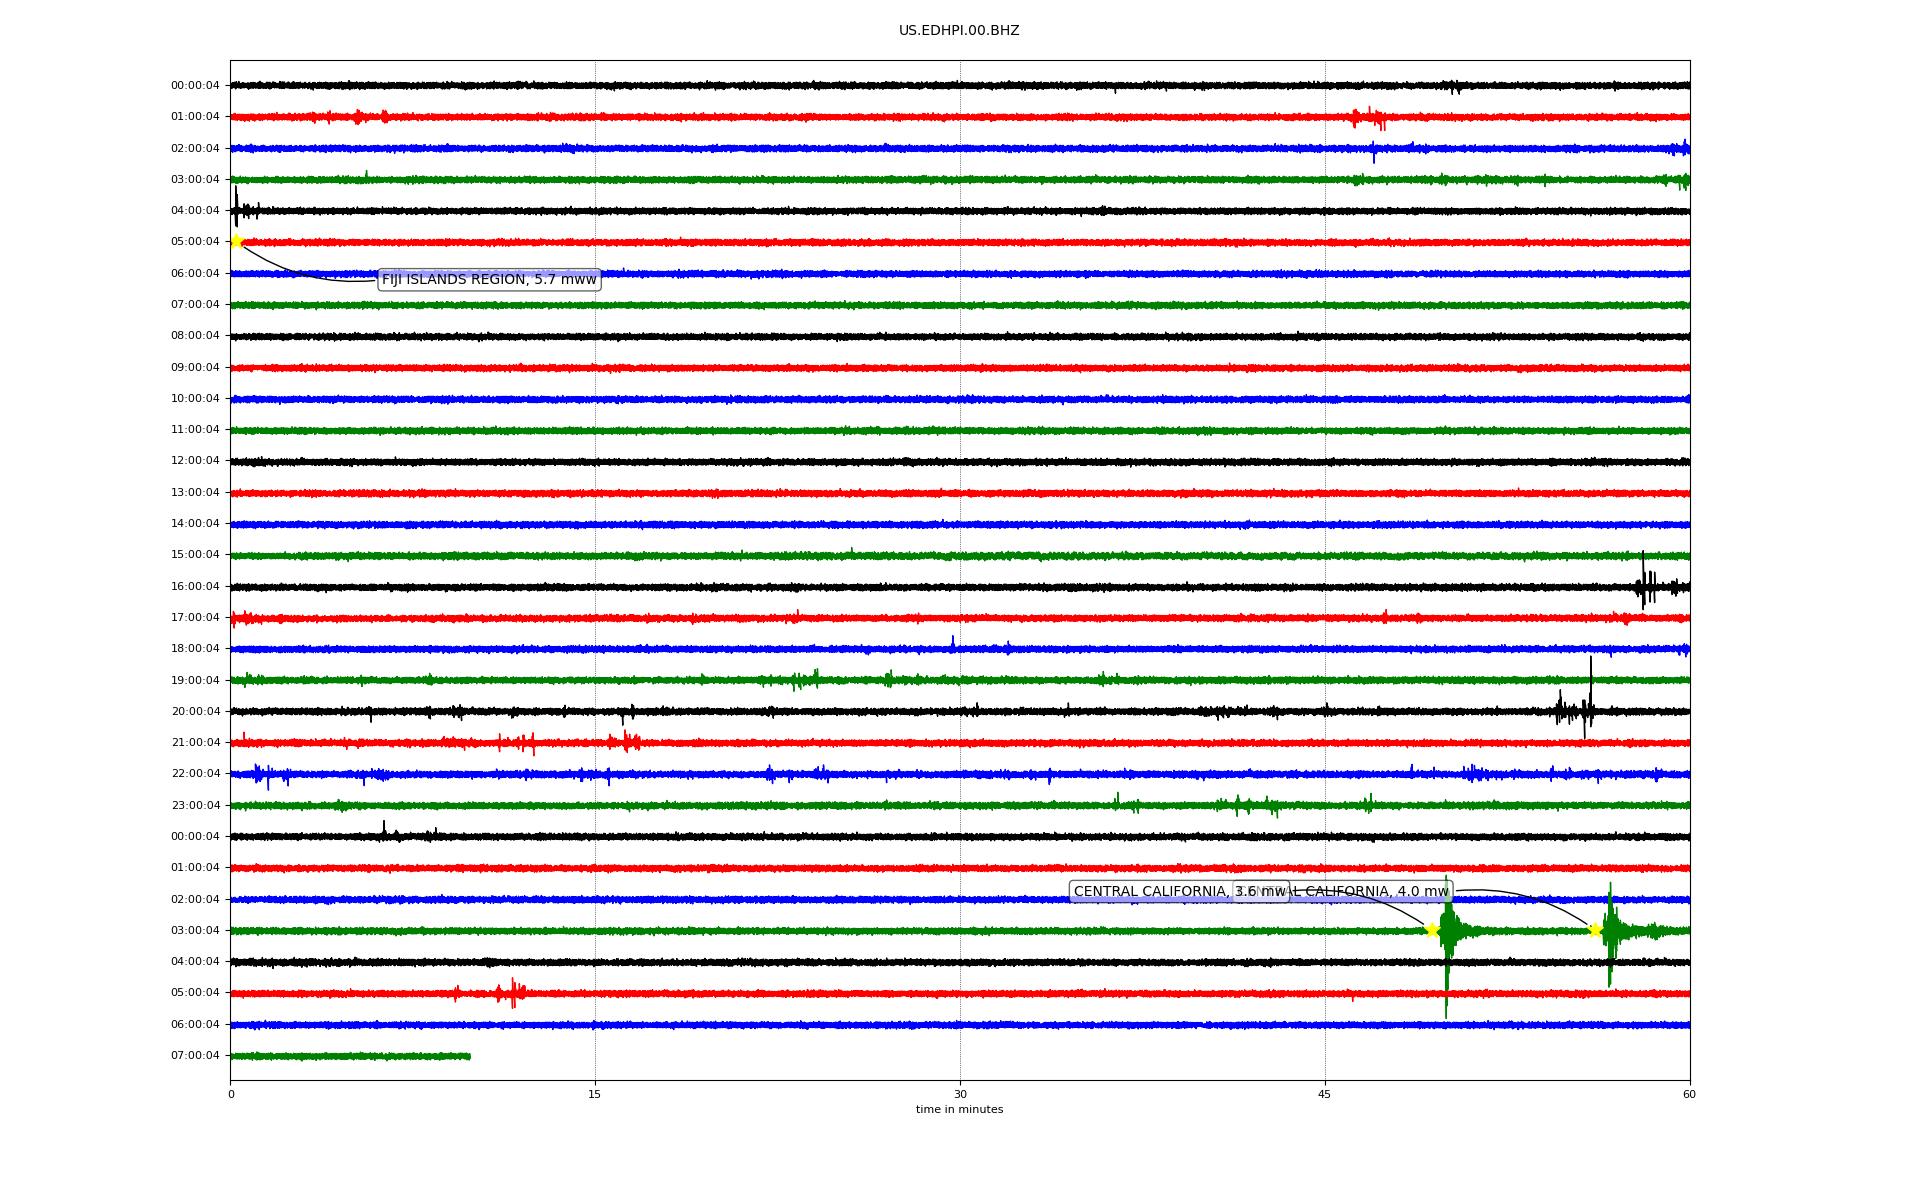Click the 15 tick on the x-axis
The height and width of the screenshot is (1200, 1920).
point(595,1094)
